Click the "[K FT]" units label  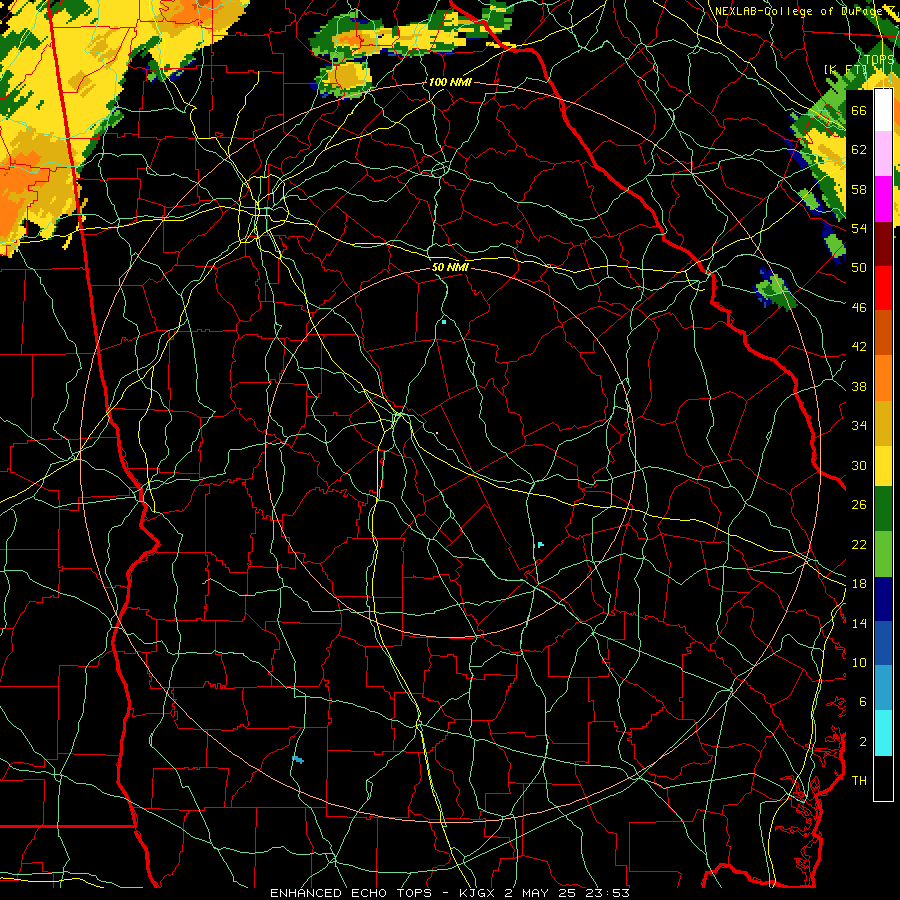[x=845, y=69]
